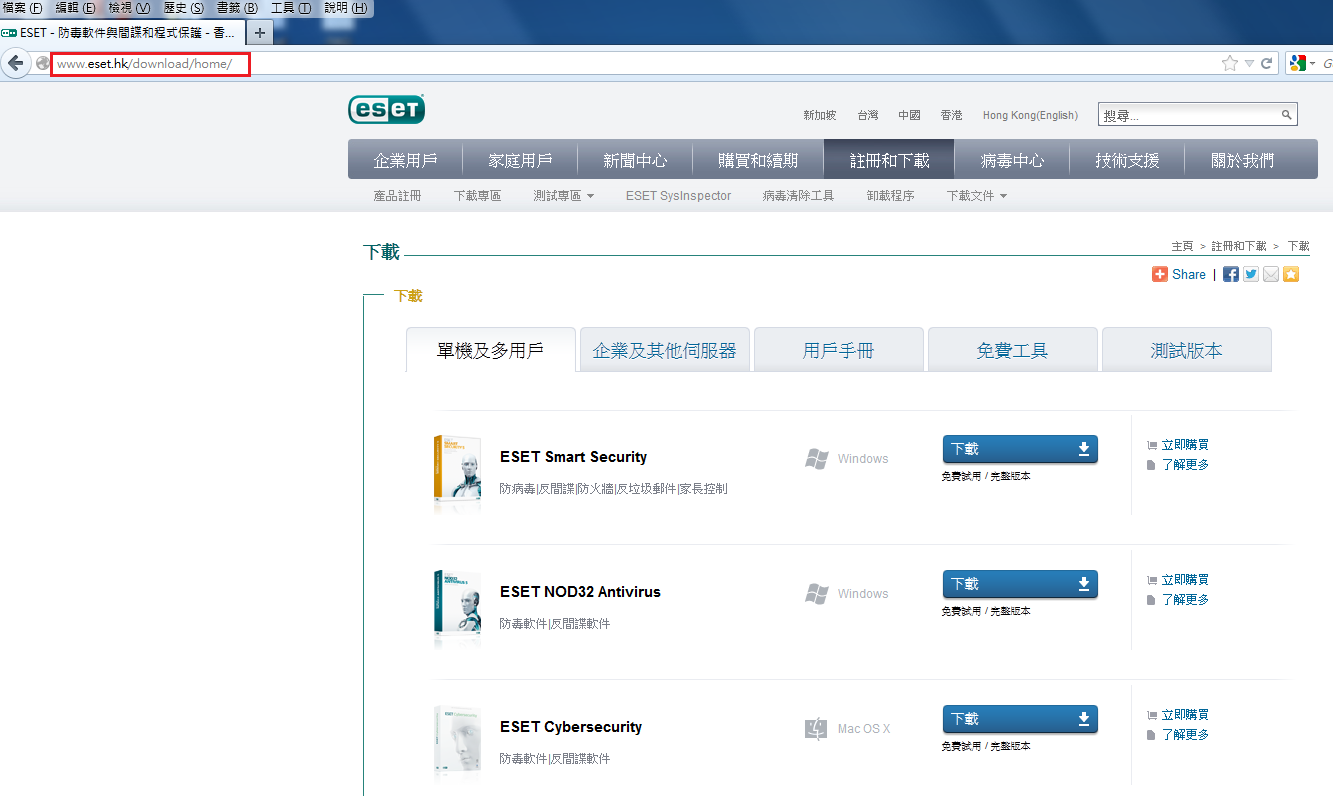Share the page via the email envelope icon
This screenshot has width=1333, height=796.
tap(1271, 274)
